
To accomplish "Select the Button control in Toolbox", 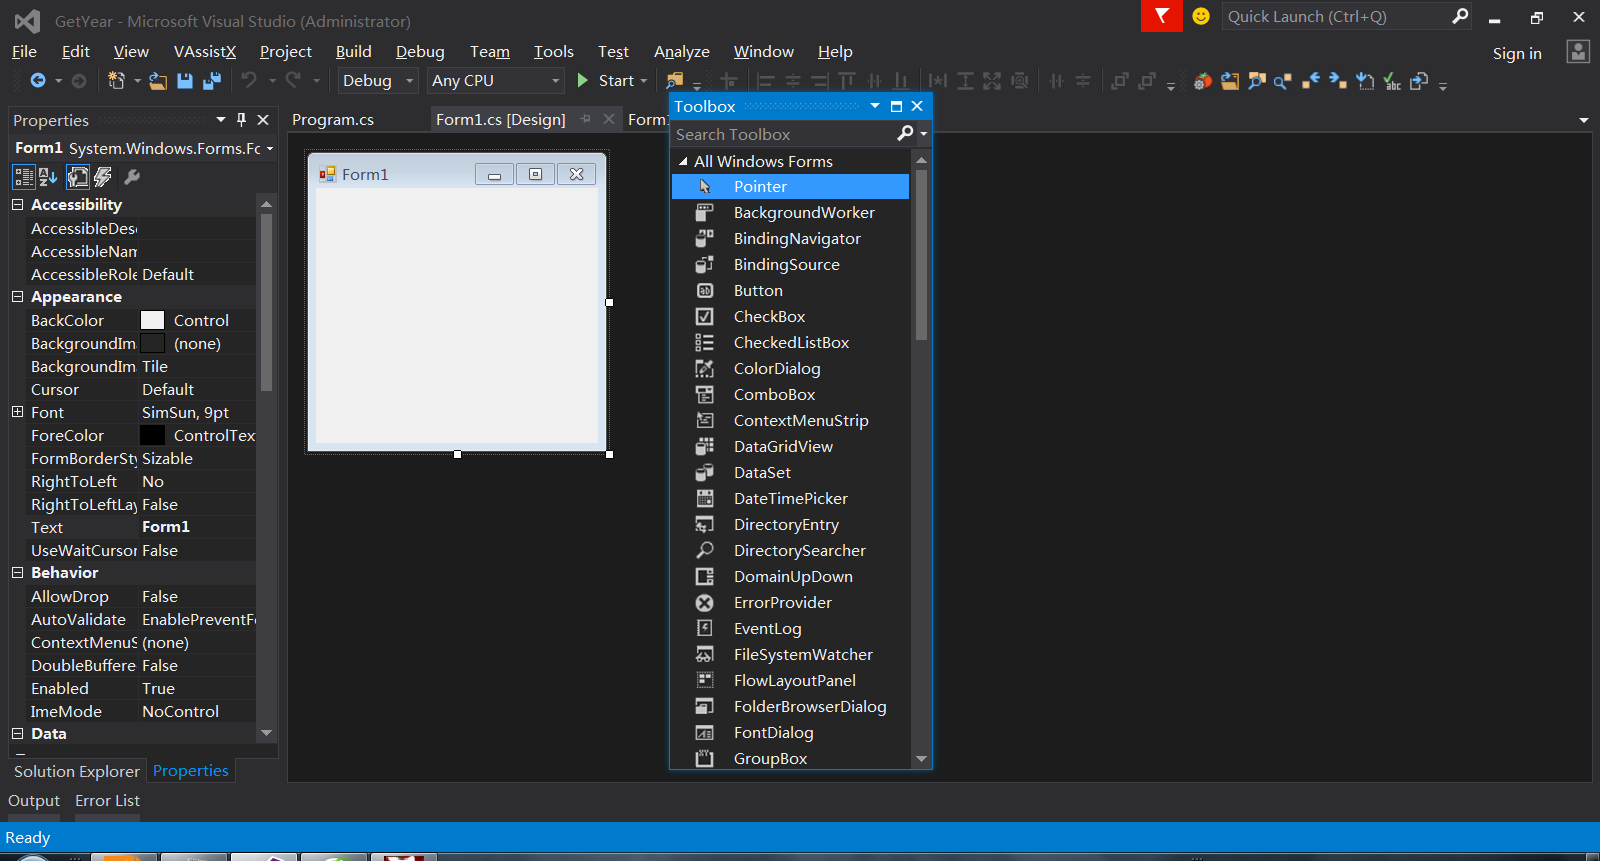I will pyautogui.click(x=790, y=290).
